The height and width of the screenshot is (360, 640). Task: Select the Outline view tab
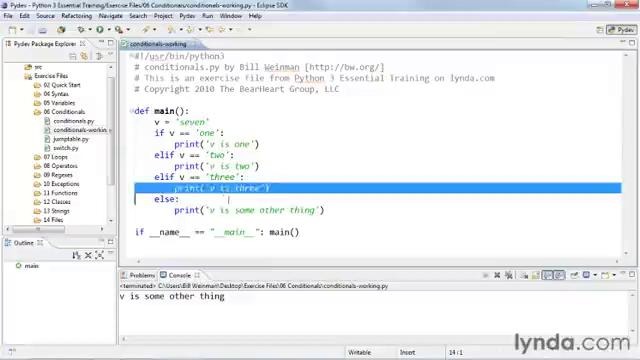[23, 243]
